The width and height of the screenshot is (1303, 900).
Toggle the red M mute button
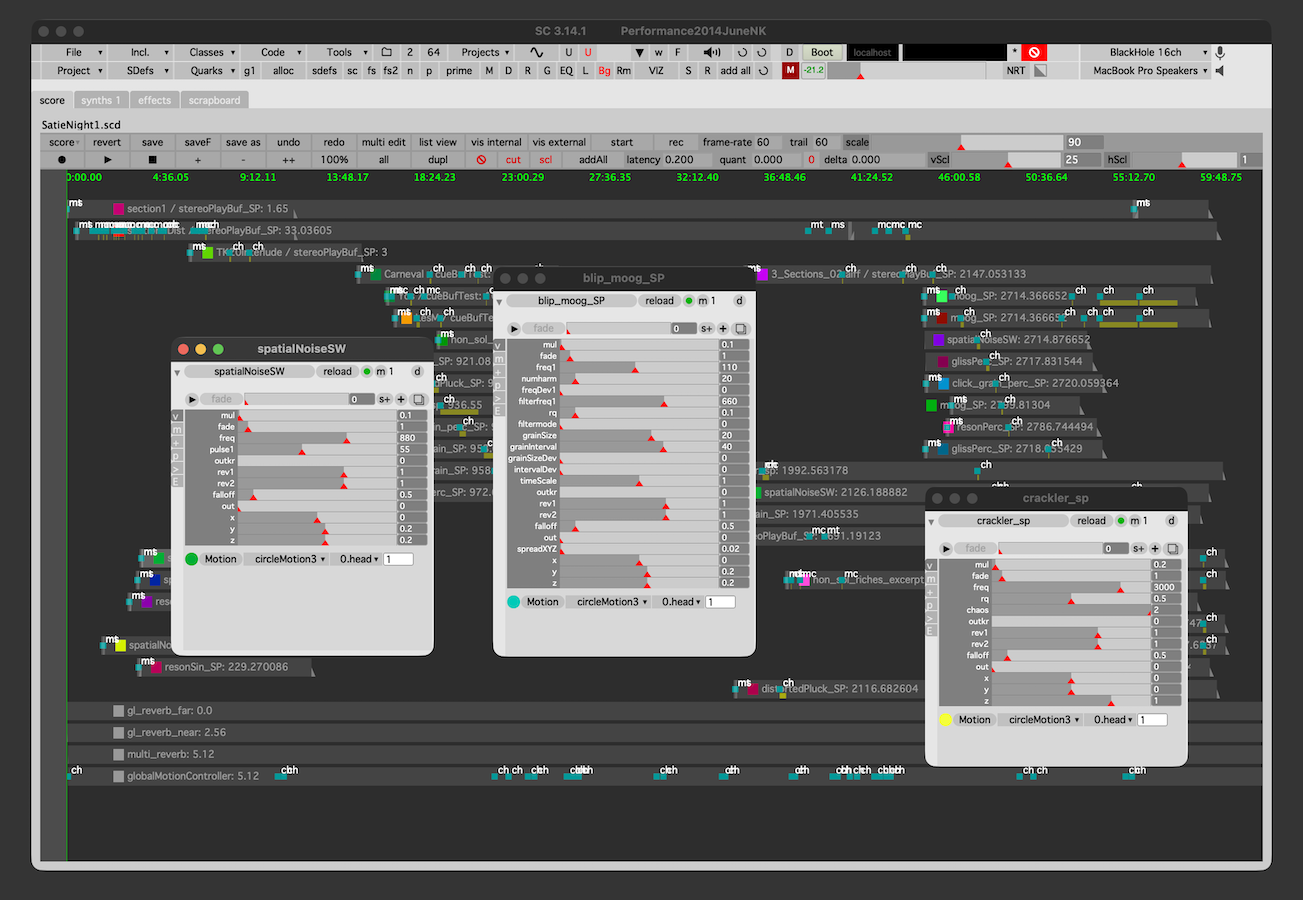click(790, 71)
